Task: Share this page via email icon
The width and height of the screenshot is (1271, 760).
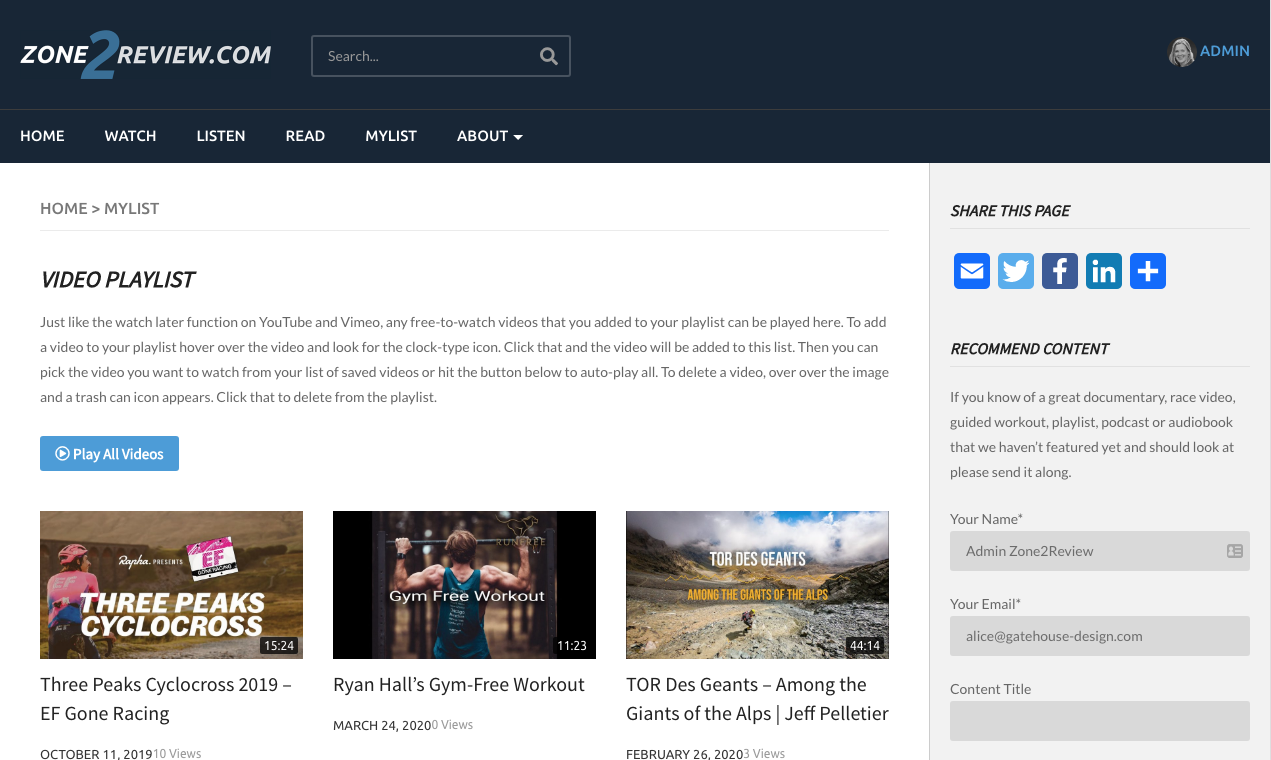Action: pos(972,271)
